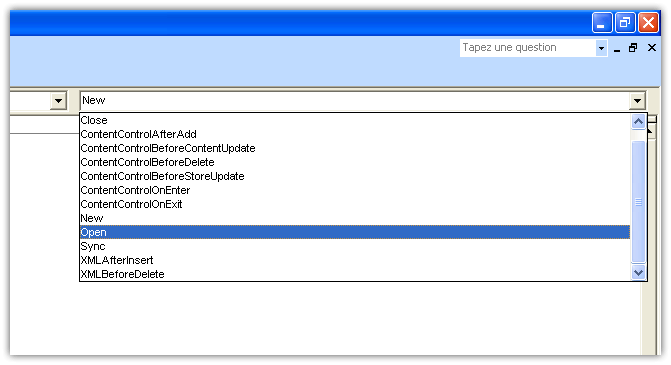This screenshot has width=671, height=365.
Task: Click the procedure combo box showing New
Action: click(x=362, y=101)
